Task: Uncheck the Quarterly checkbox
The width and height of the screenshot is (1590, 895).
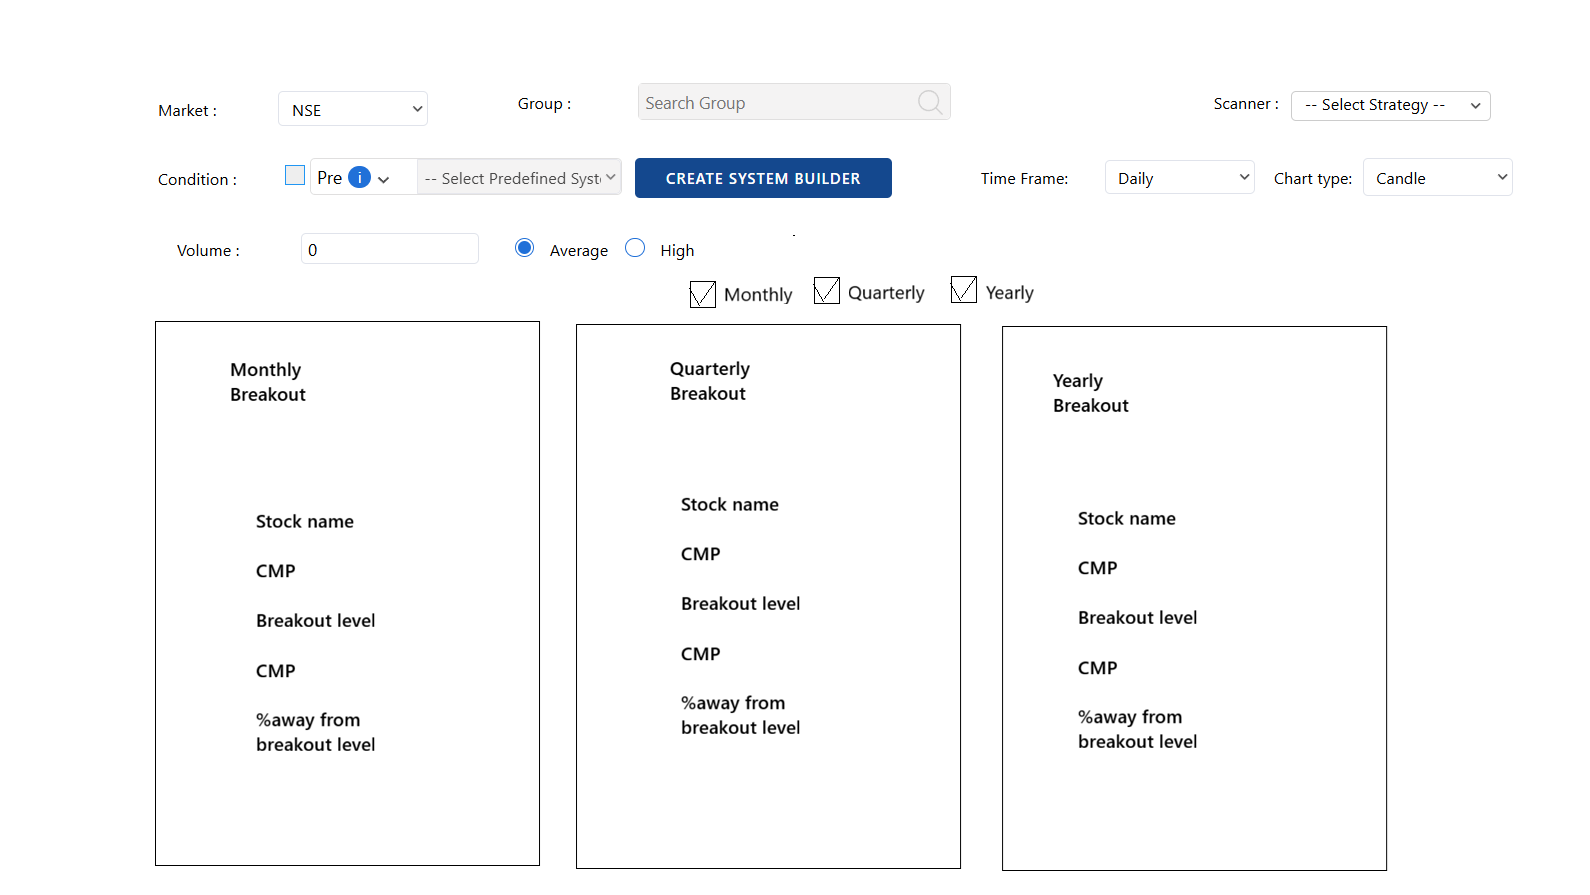Action: pyautogui.click(x=827, y=291)
